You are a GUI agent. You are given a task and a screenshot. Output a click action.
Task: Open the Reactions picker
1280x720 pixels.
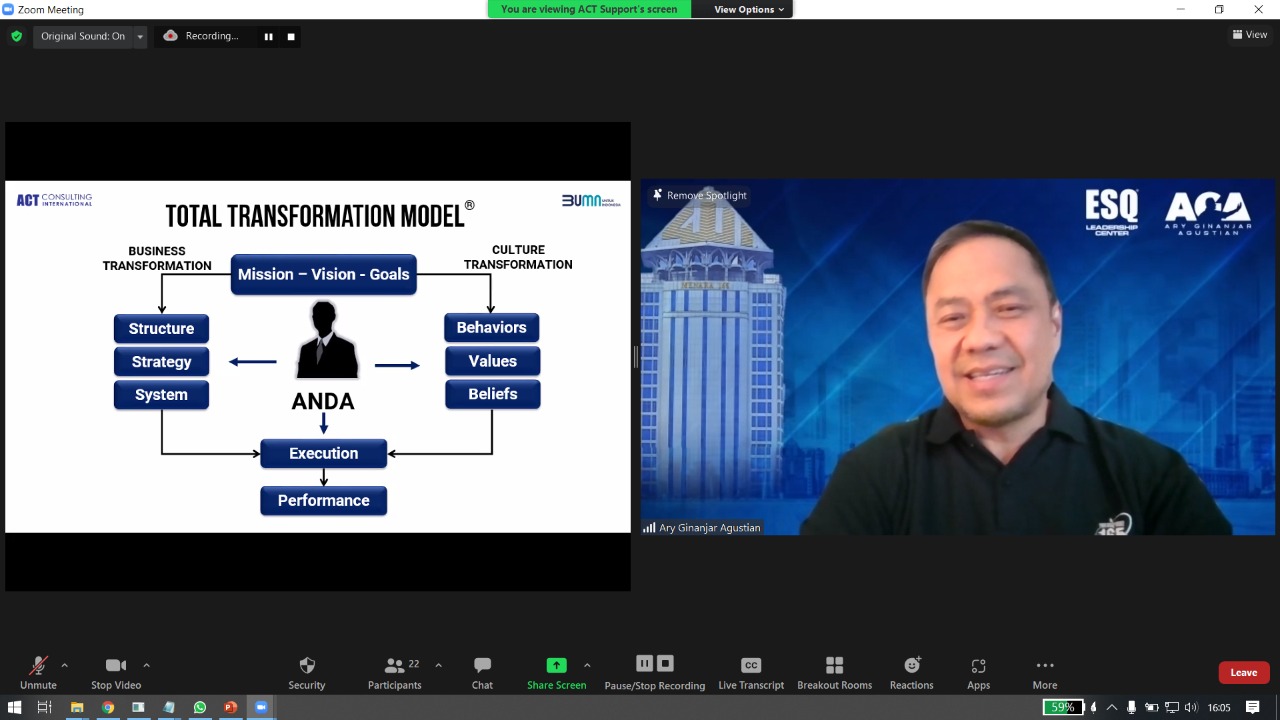coord(911,672)
